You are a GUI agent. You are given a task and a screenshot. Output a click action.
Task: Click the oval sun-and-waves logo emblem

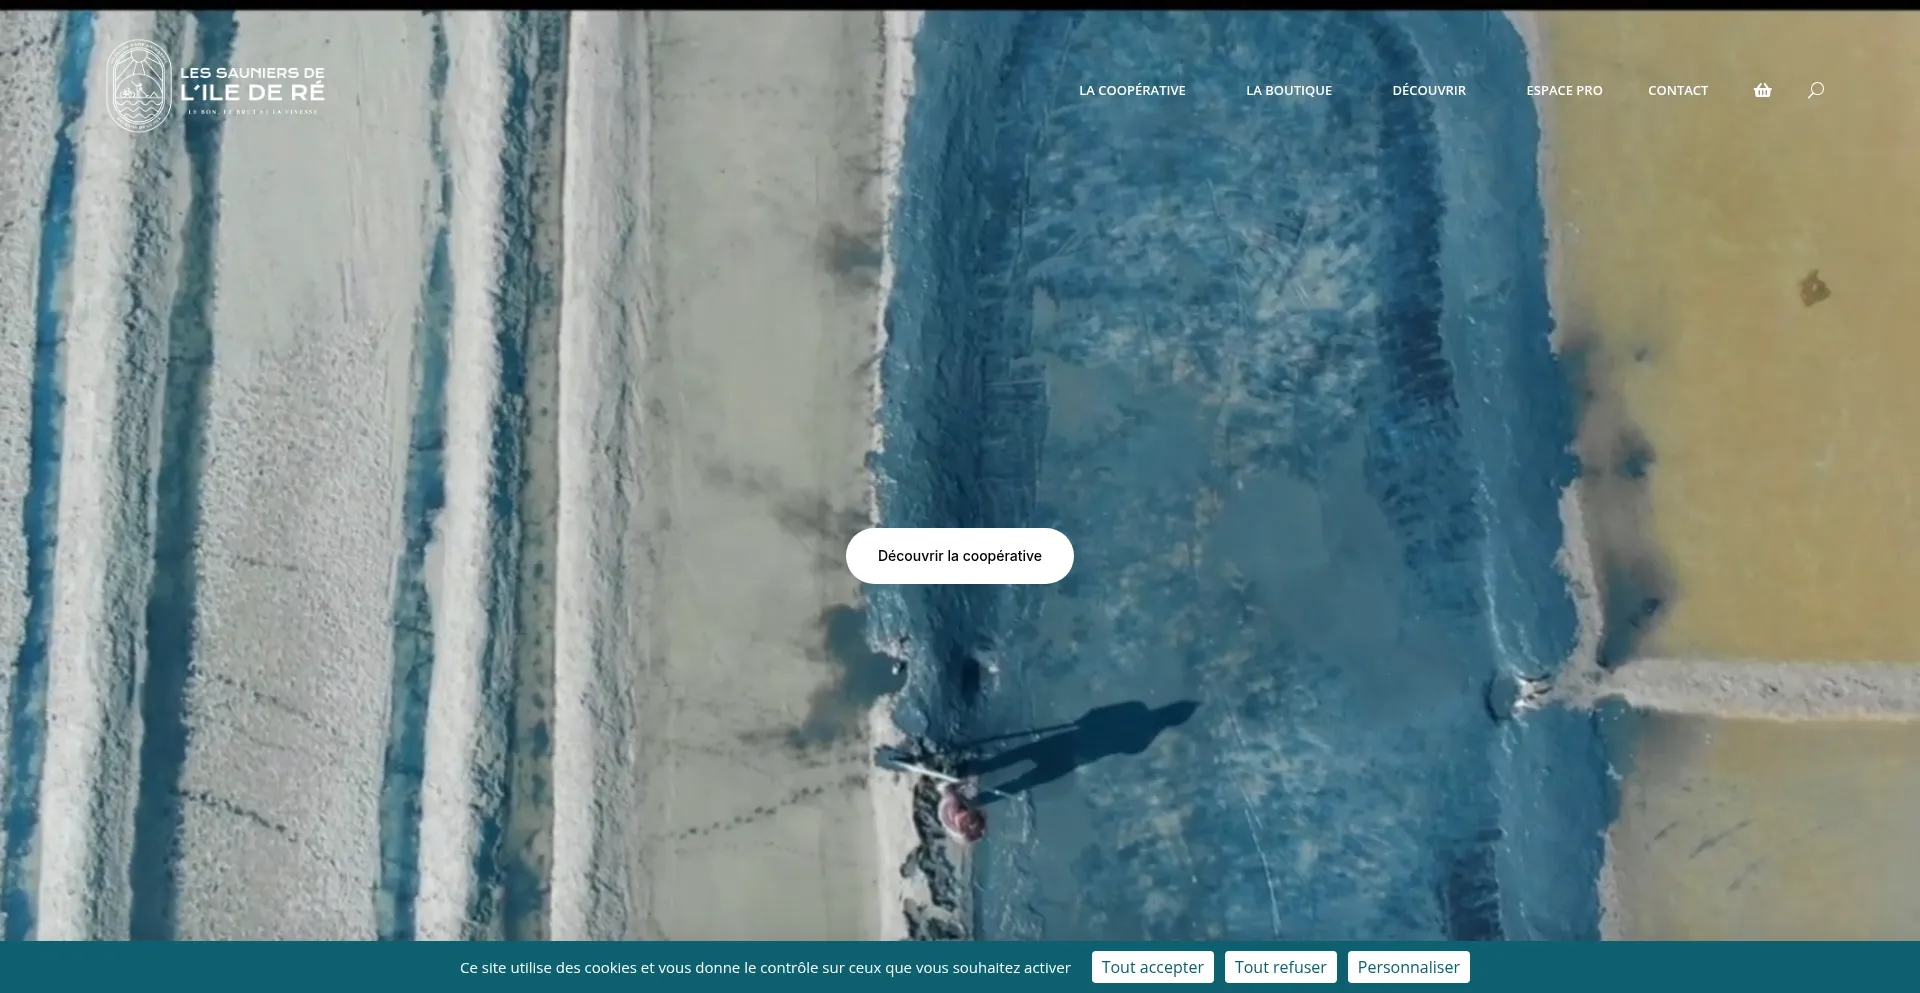139,86
